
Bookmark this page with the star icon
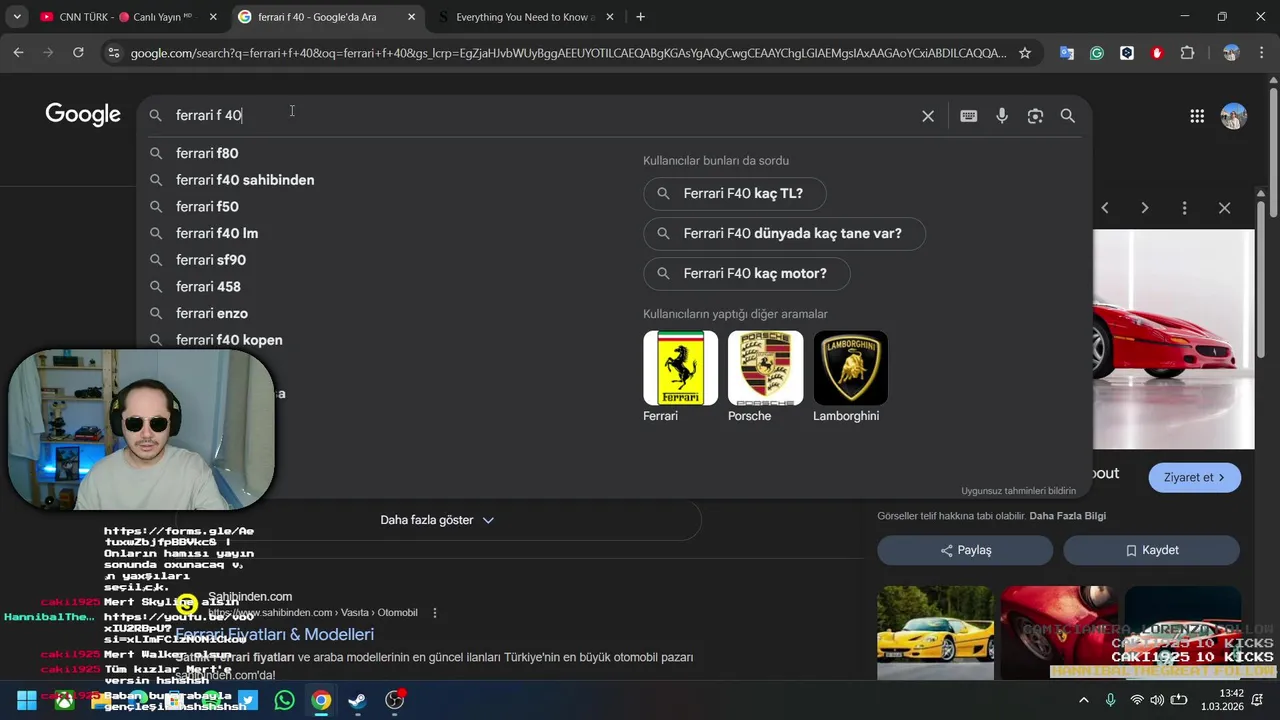pos(1025,53)
